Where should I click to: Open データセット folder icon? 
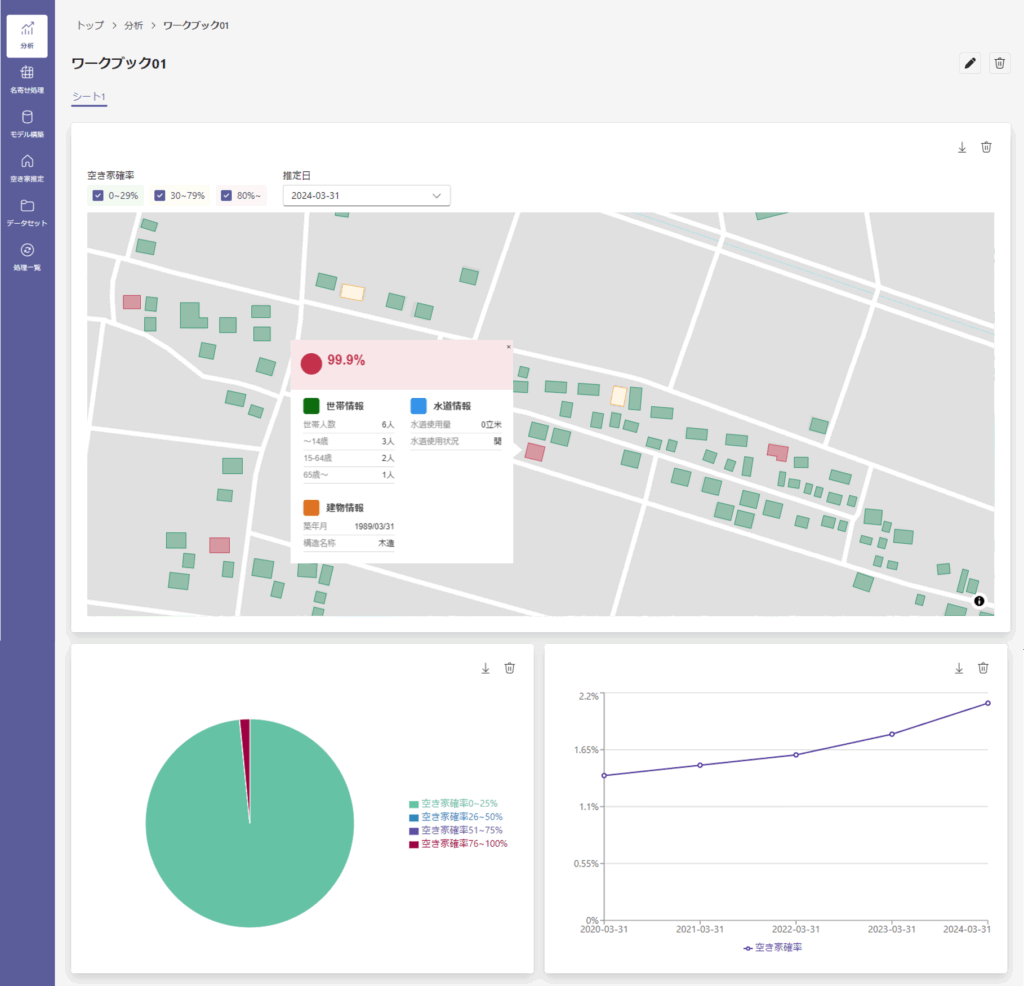tap(27, 213)
